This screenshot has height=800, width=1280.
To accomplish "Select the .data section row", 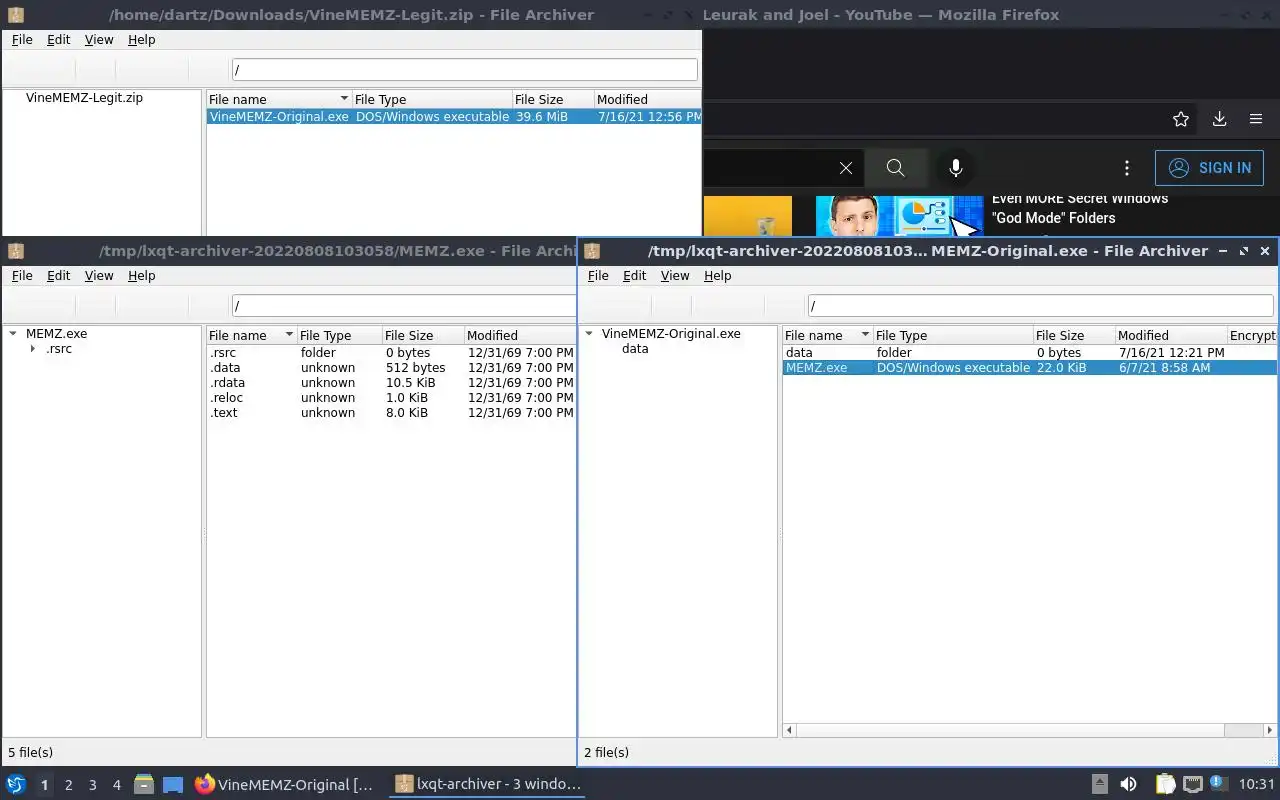I will tap(391, 368).
